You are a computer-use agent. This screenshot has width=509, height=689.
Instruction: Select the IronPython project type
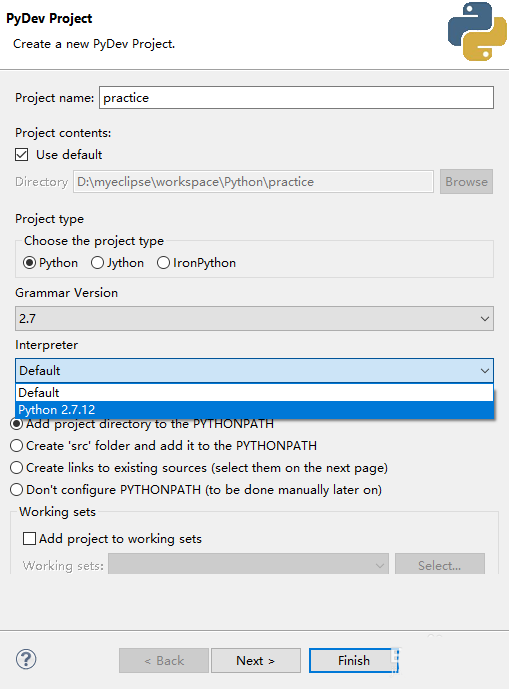coord(163,263)
